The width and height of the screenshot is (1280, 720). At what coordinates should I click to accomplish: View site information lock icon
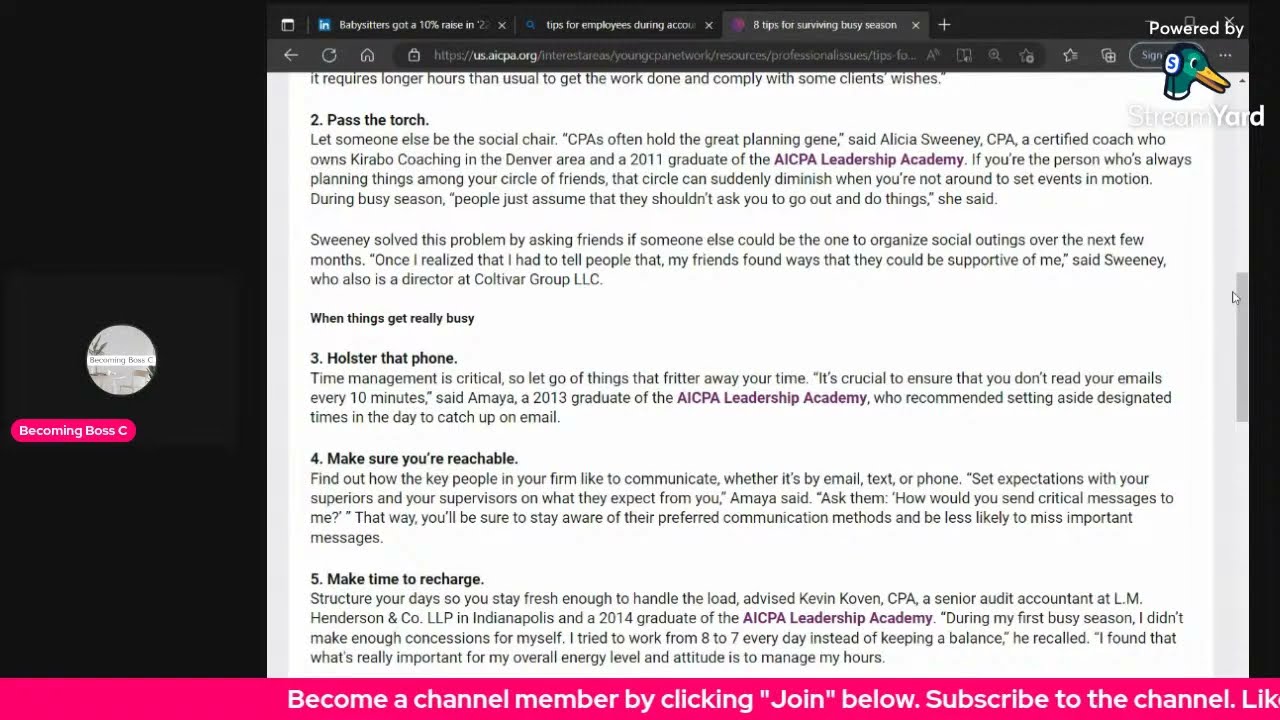pos(414,55)
